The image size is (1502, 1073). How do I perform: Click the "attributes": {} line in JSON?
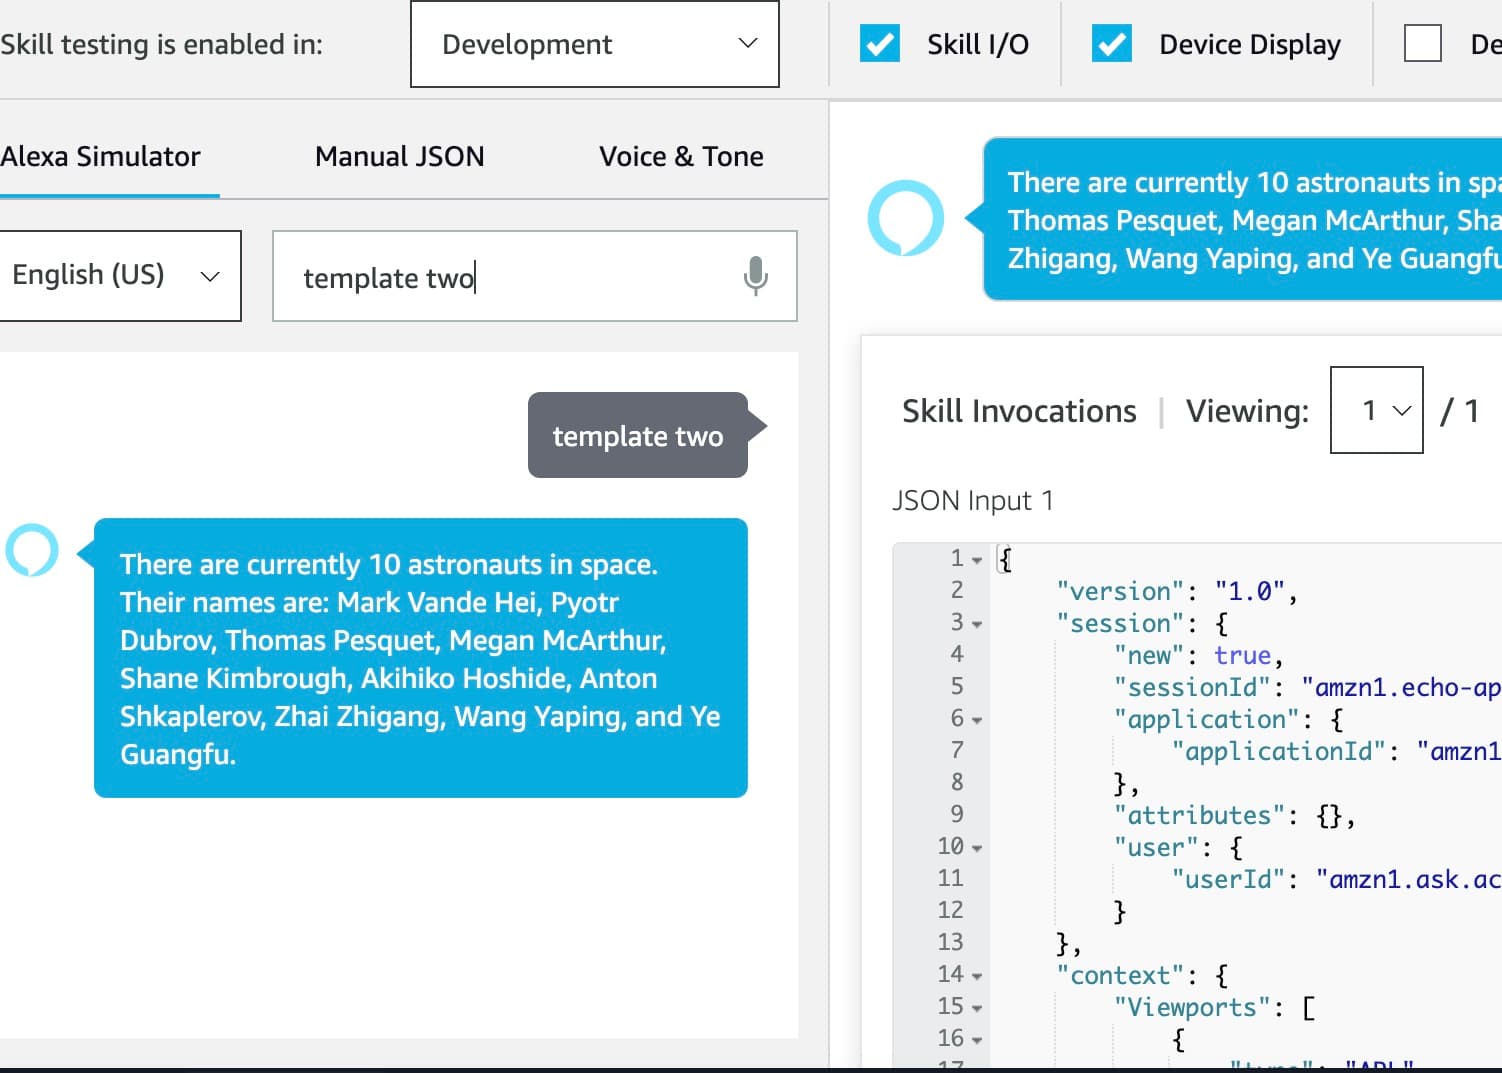(x=1235, y=815)
